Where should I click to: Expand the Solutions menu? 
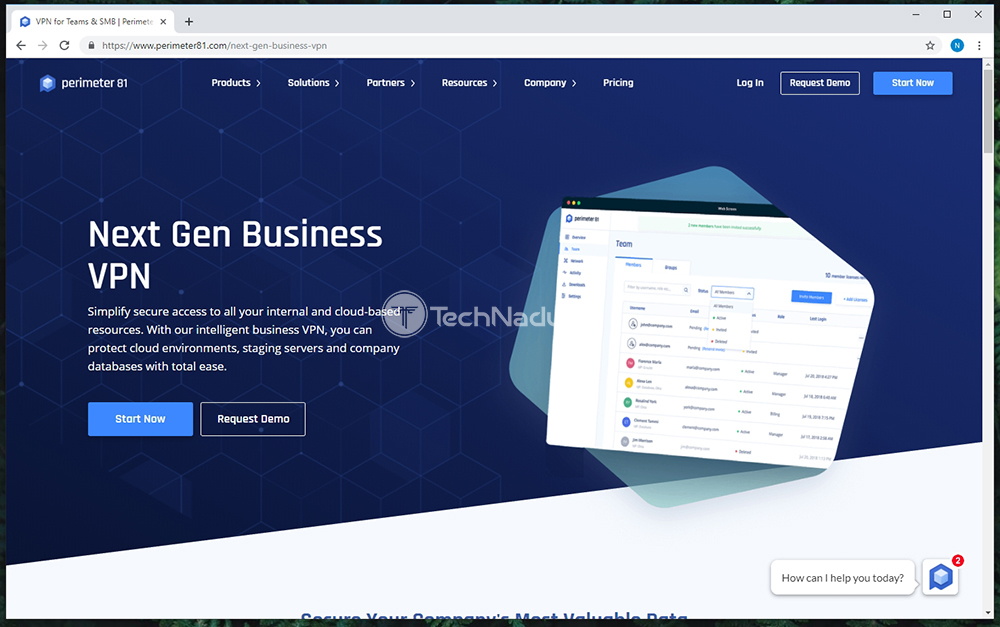click(313, 83)
